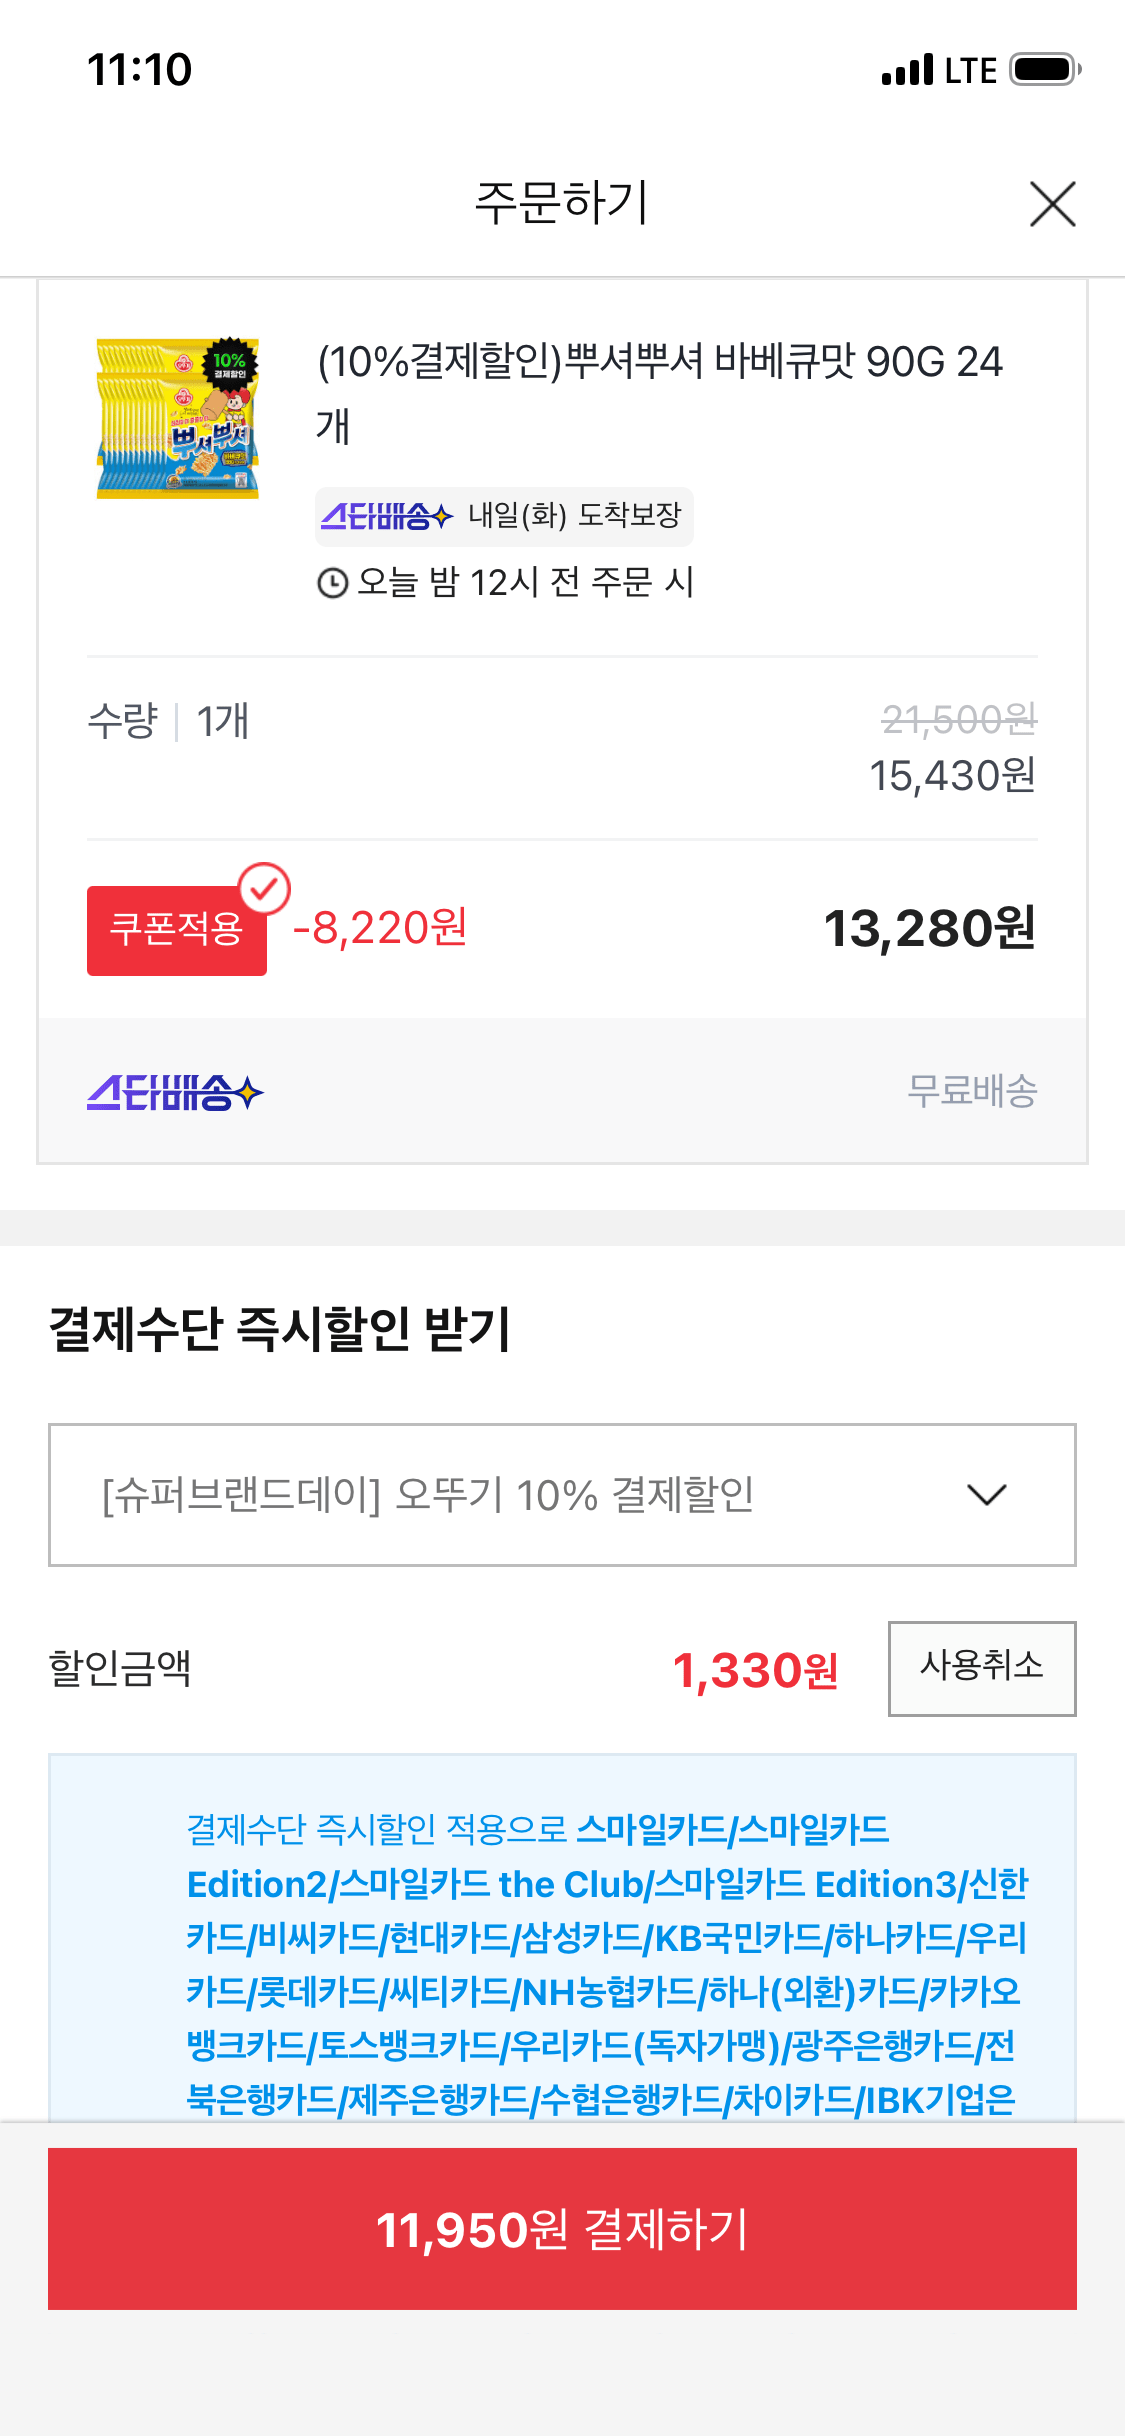The height and width of the screenshot is (2436, 1125).
Task: Open the 오뚜기 10% 결제할인 dropdown
Action: [562, 1495]
